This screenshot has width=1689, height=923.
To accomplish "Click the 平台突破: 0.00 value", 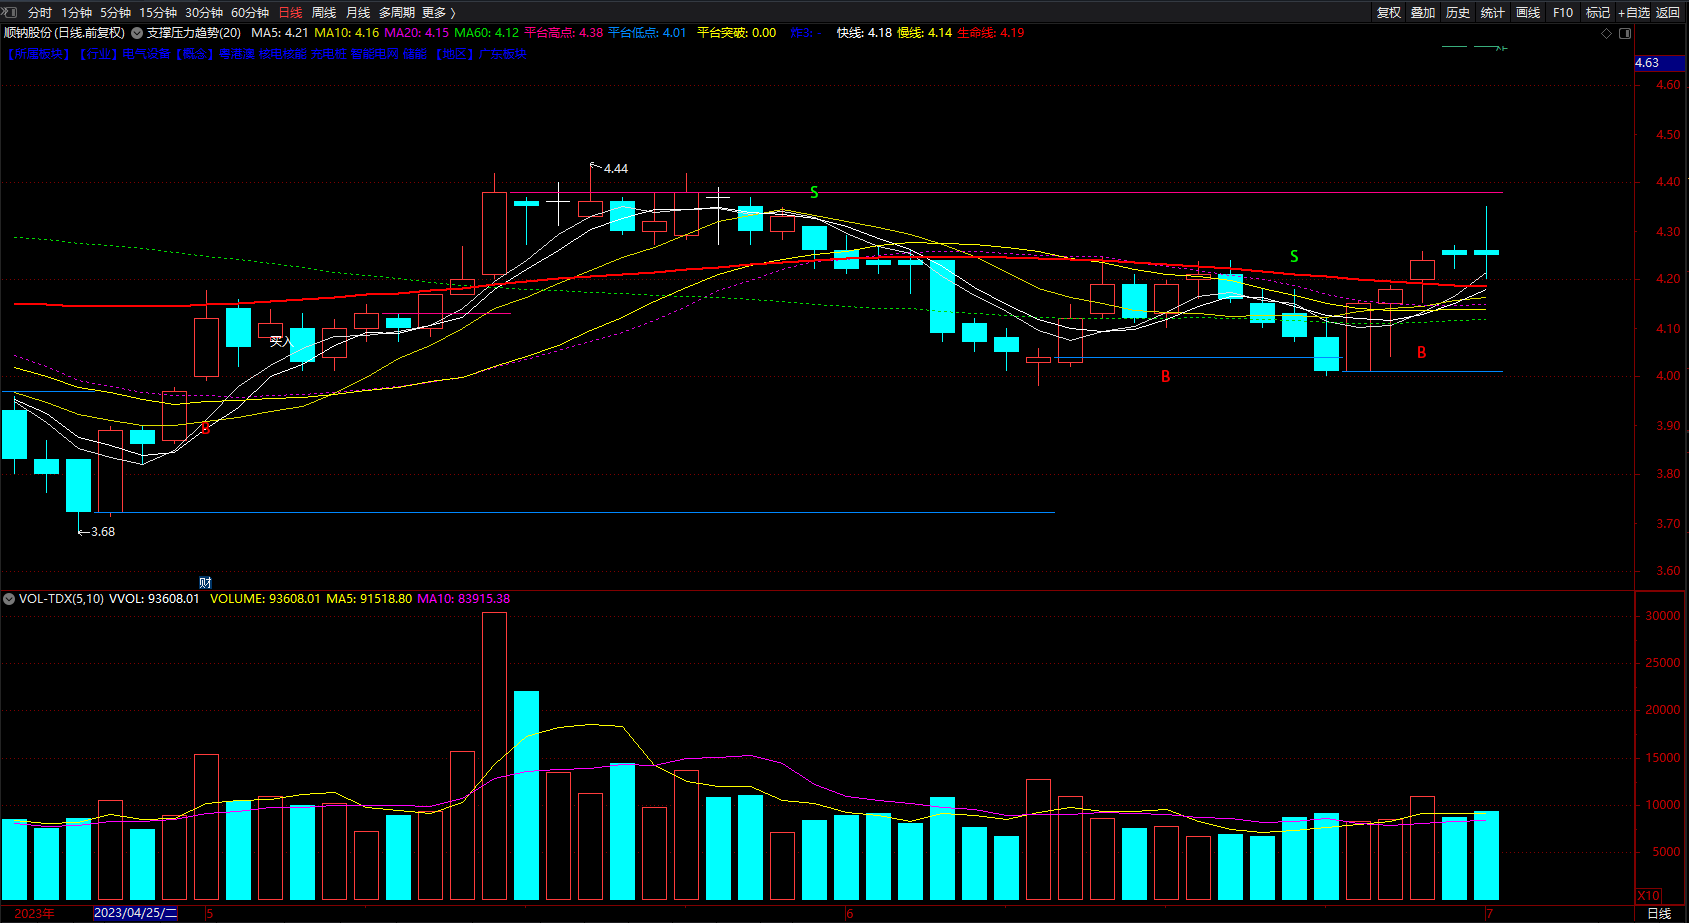I will pos(737,33).
